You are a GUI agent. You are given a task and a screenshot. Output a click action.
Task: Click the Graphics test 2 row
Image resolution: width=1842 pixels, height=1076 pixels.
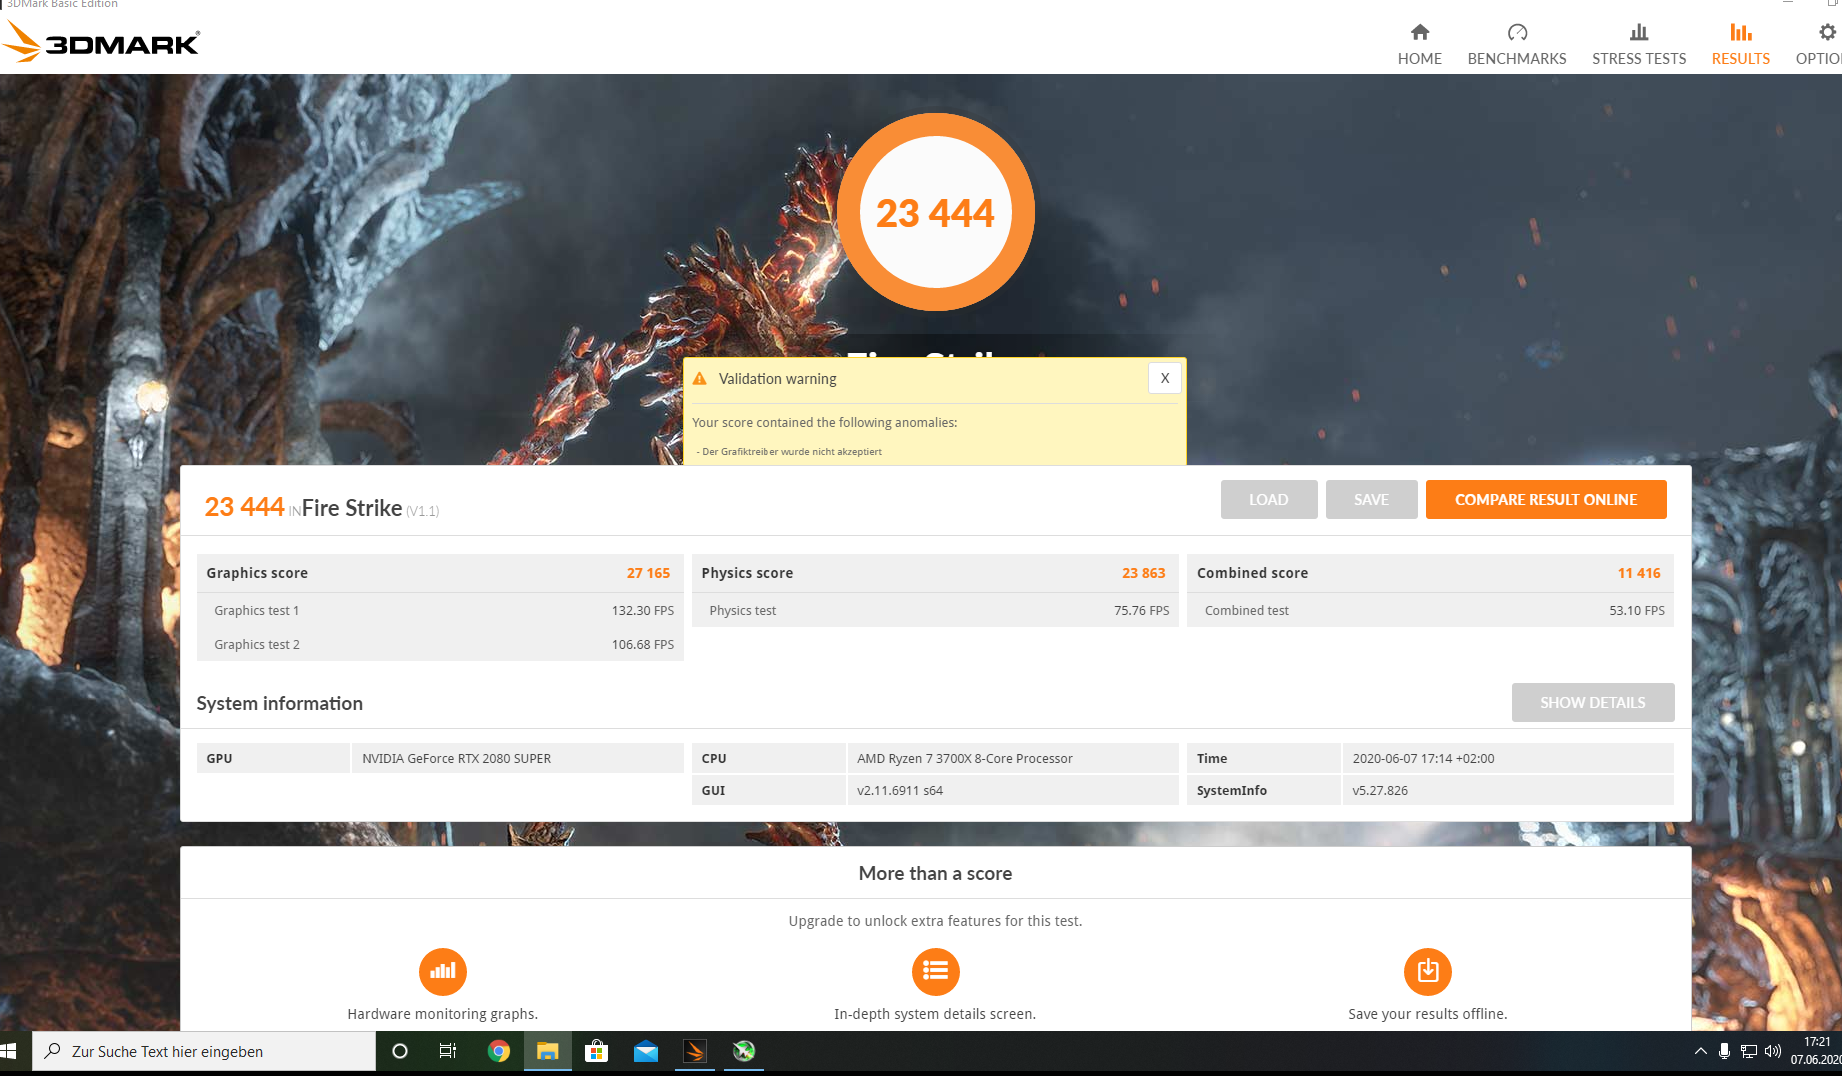(440, 644)
